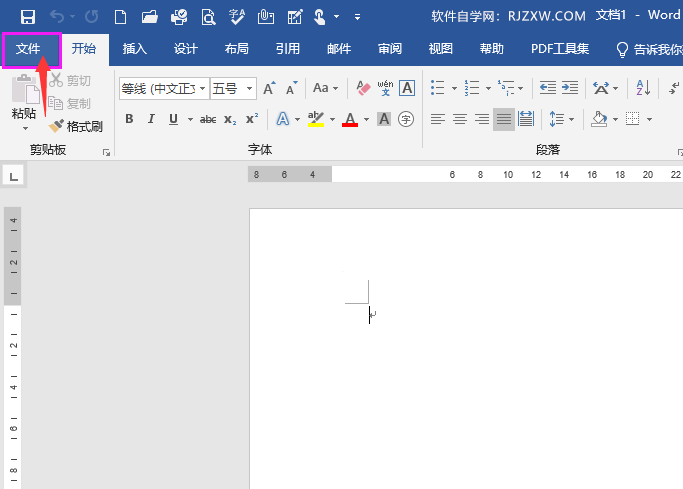Toggle character shading A button

click(384, 119)
